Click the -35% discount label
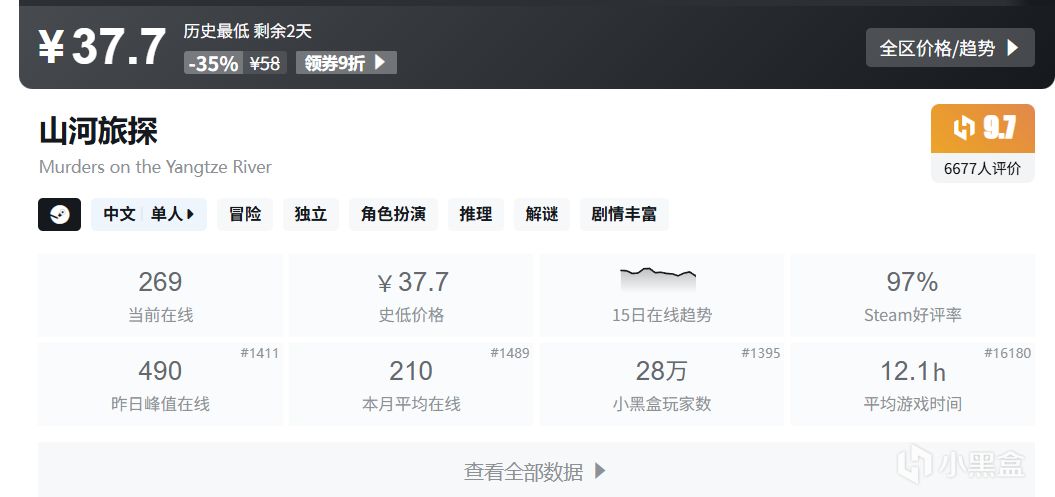Image resolution: width=1055 pixels, height=497 pixels. pos(213,63)
